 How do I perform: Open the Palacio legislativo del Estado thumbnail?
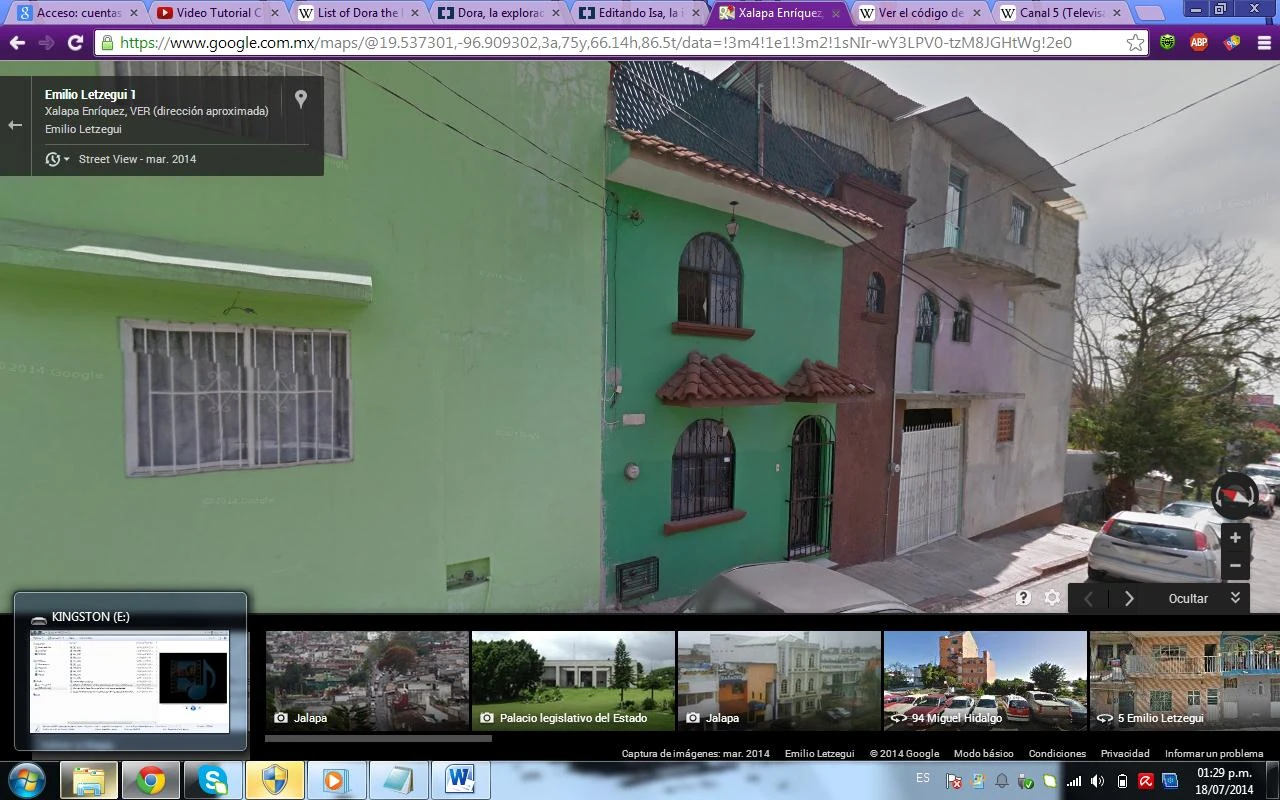coord(573,680)
